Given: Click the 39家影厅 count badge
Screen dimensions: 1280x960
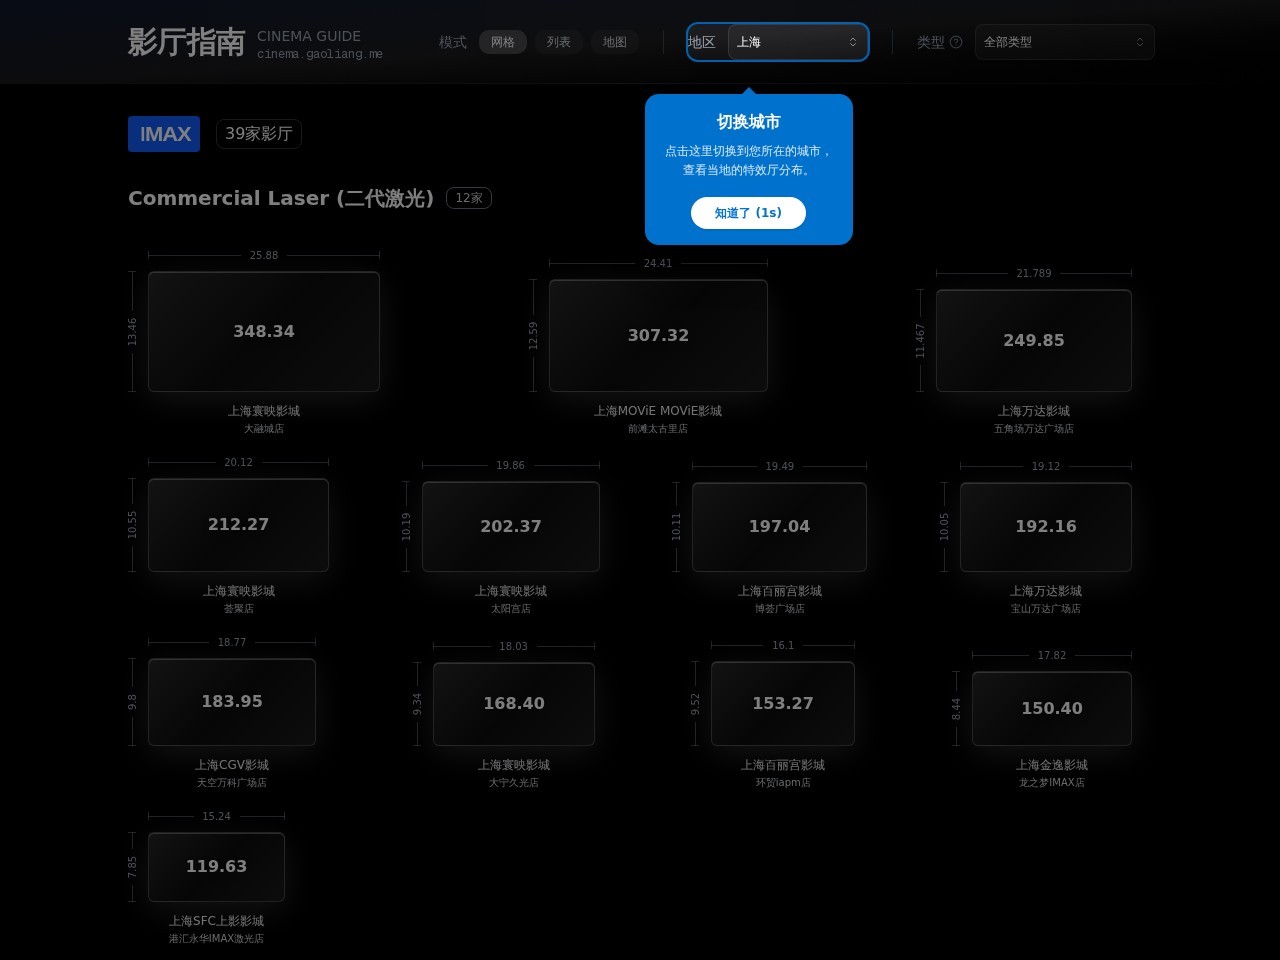Looking at the screenshot, I should [x=259, y=134].
